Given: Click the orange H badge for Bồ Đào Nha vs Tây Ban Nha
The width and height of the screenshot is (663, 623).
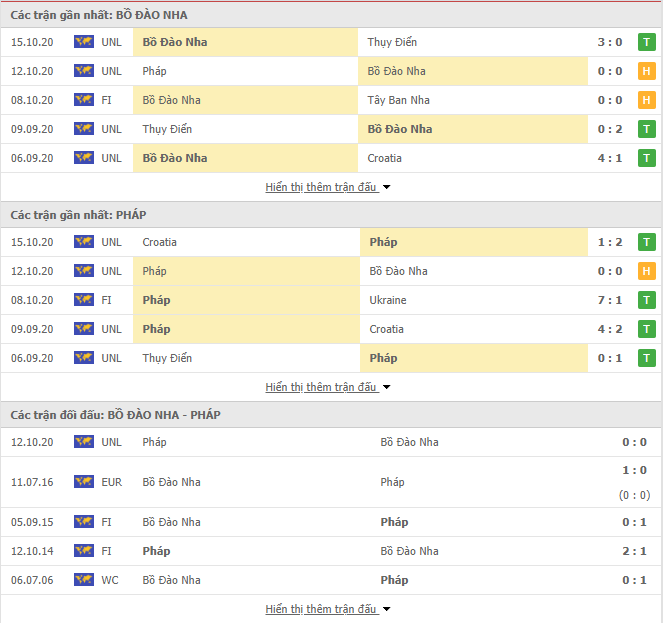Looking at the screenshot, I should pos(647,100).
